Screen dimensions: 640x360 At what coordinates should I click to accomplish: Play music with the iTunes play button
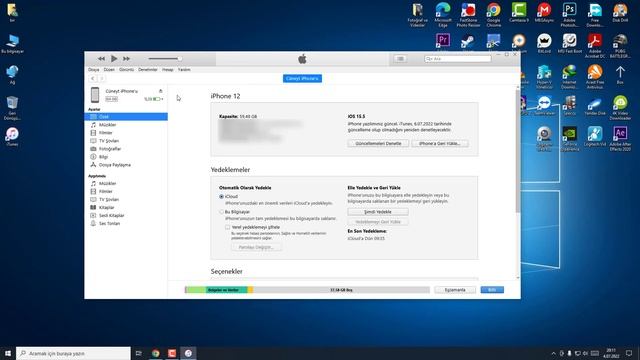point(114,59)
